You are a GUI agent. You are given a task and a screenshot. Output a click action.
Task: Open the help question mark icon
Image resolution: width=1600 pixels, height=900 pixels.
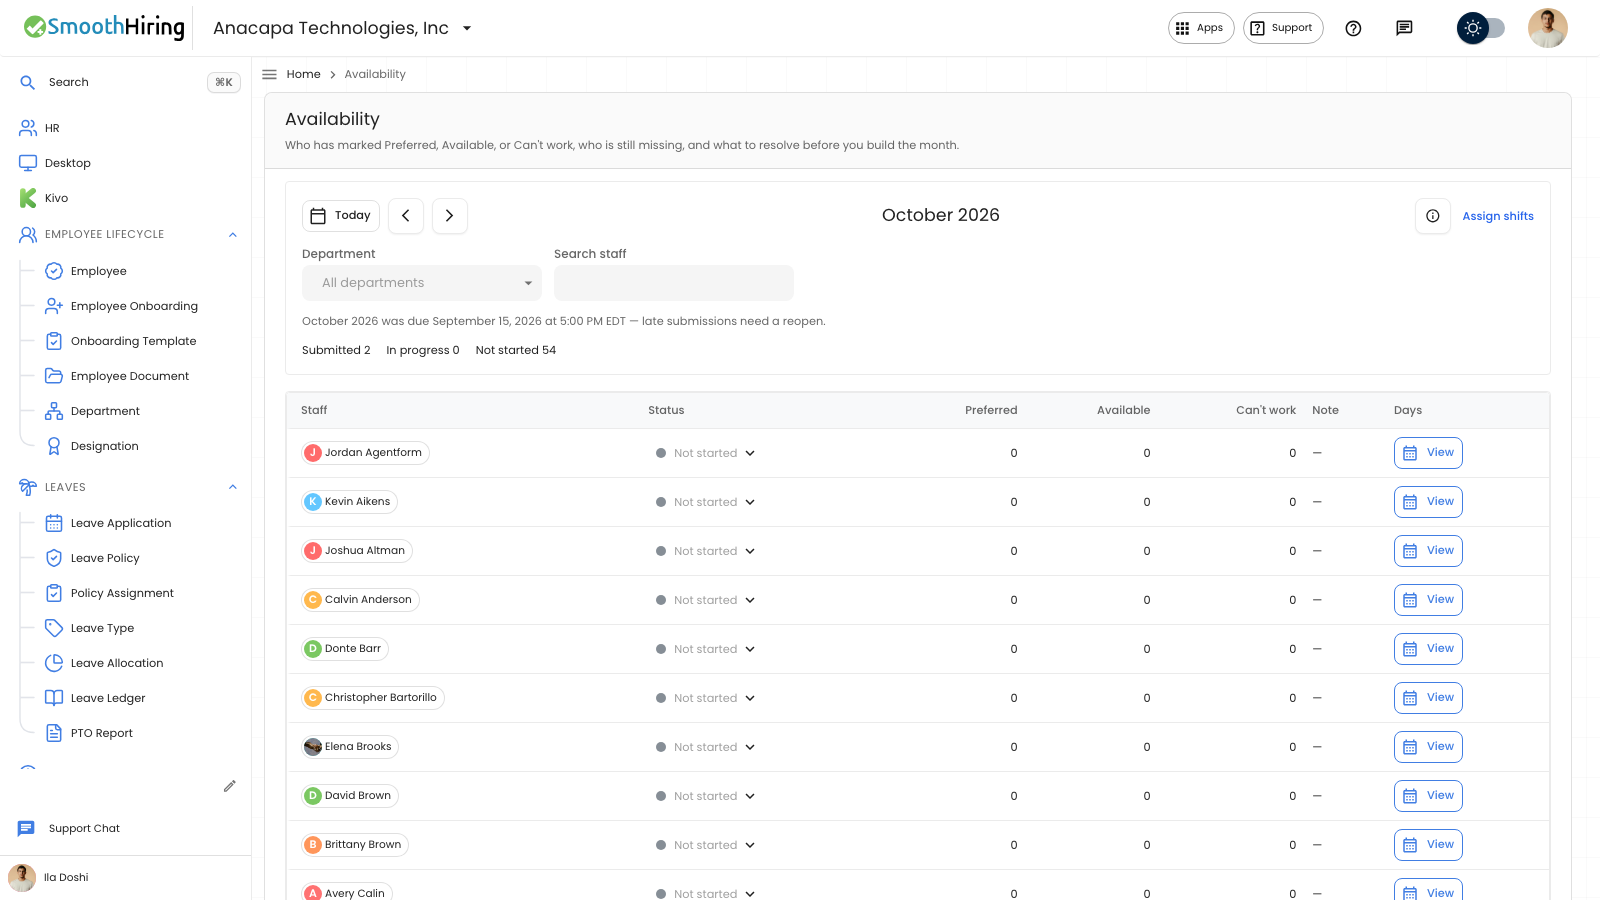[1353, 28]
